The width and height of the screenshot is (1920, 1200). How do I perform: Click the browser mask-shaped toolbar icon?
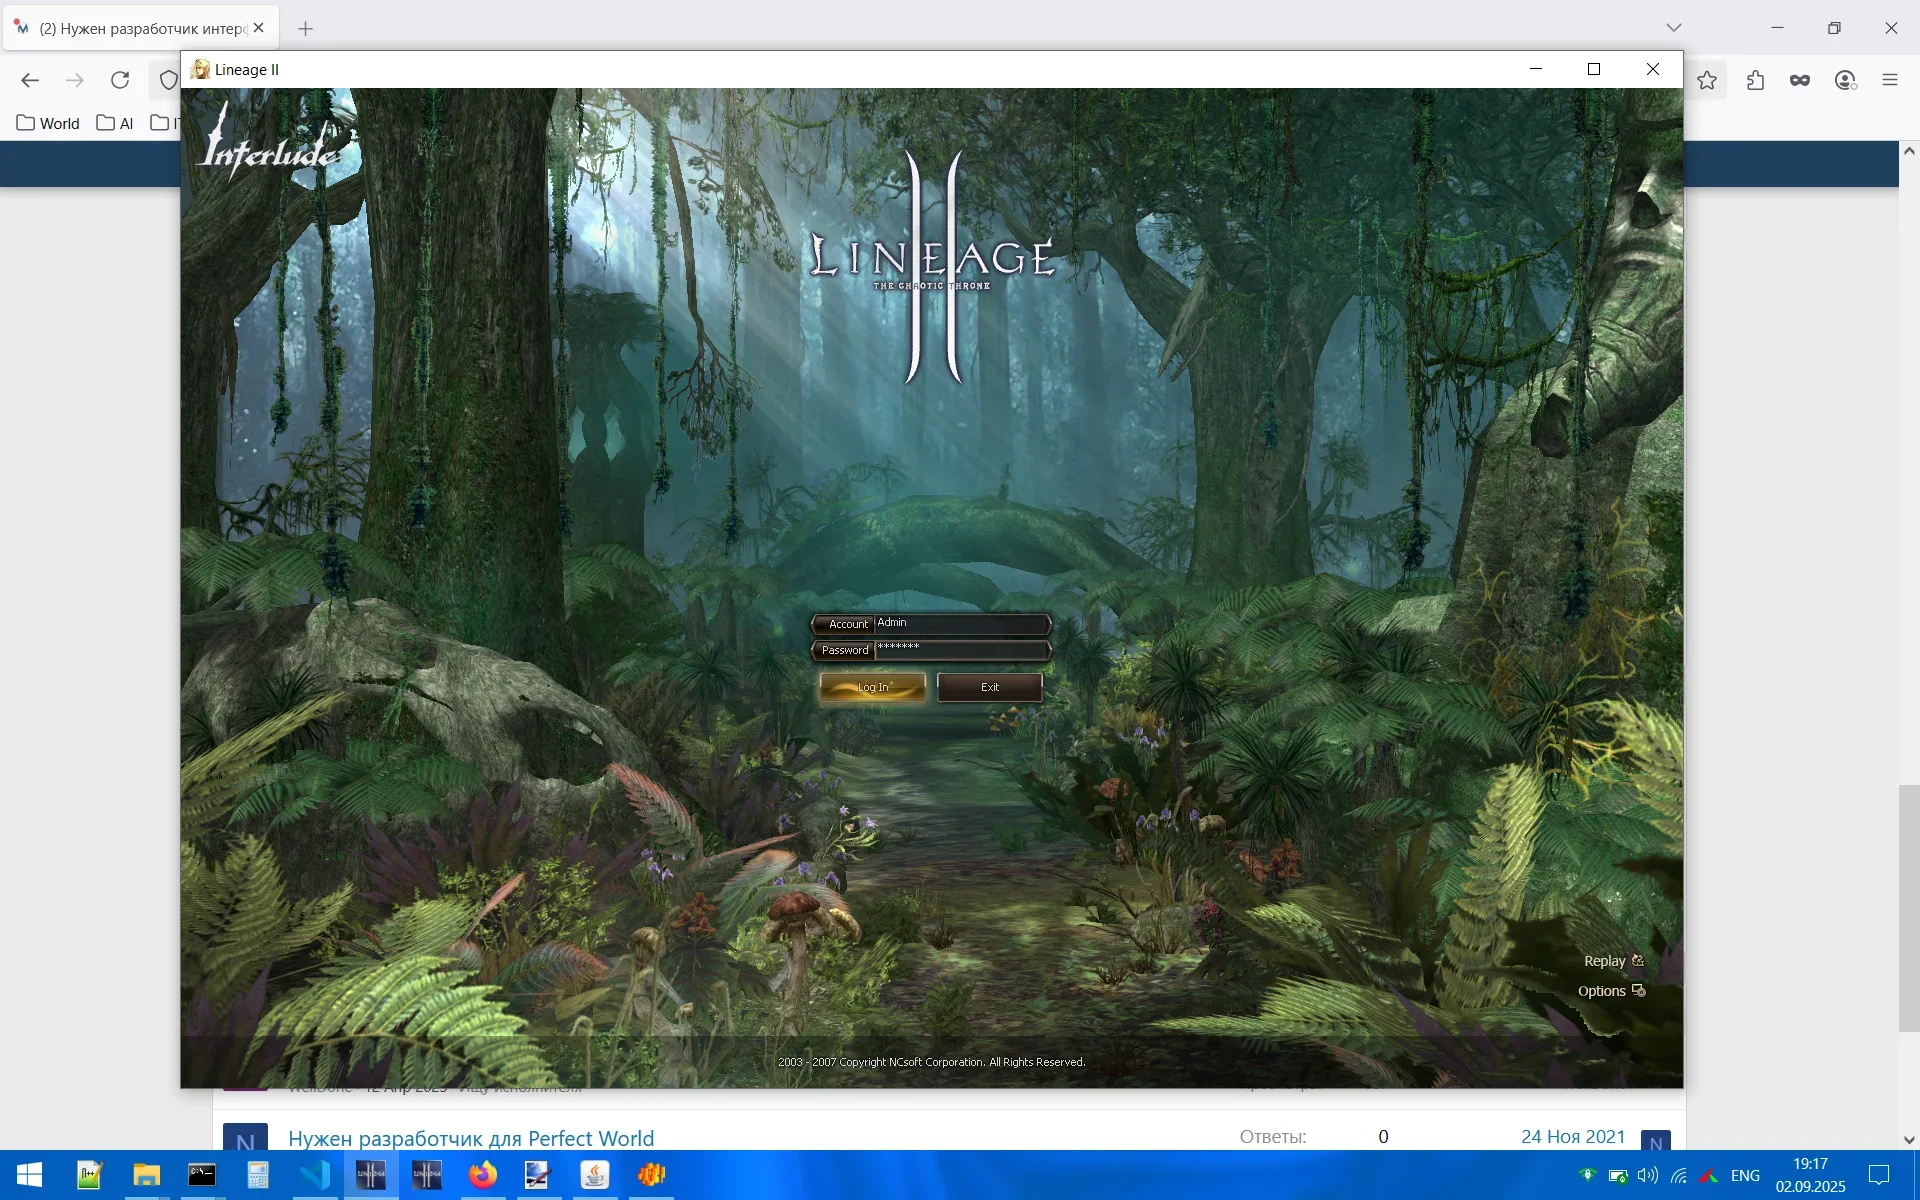(1800, 80)
